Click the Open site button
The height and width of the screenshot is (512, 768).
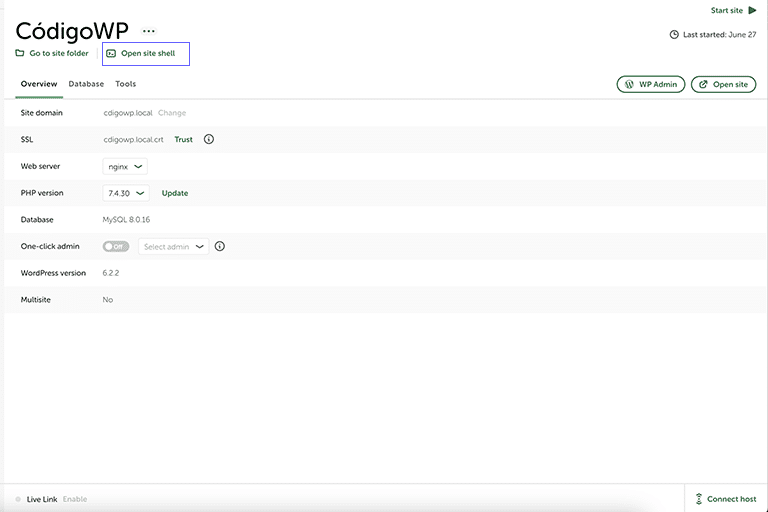[723, 84]
